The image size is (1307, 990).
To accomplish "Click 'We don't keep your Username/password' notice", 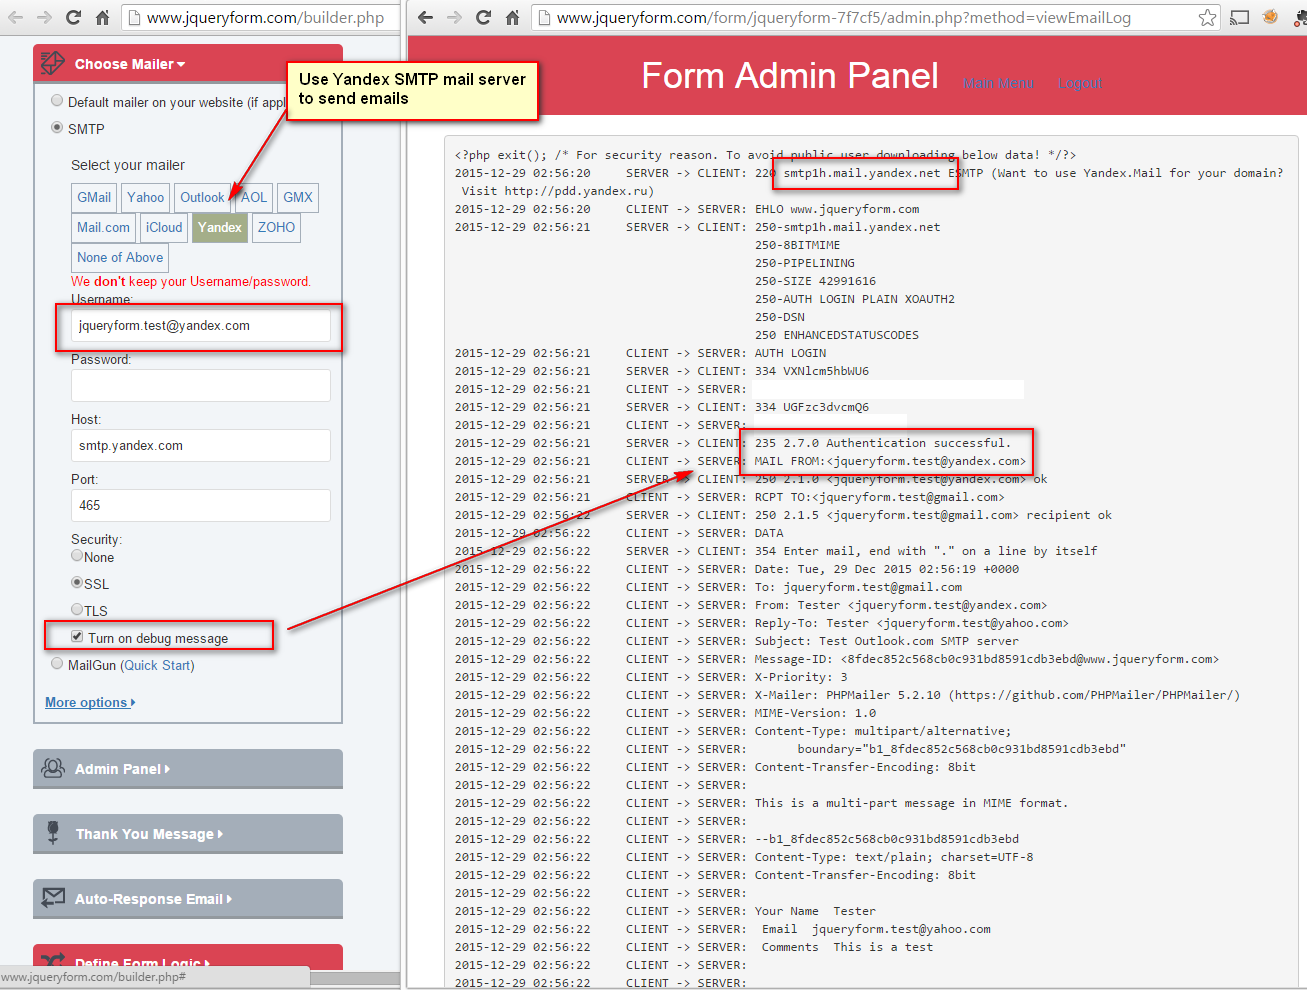I will (x=191, y=281).
